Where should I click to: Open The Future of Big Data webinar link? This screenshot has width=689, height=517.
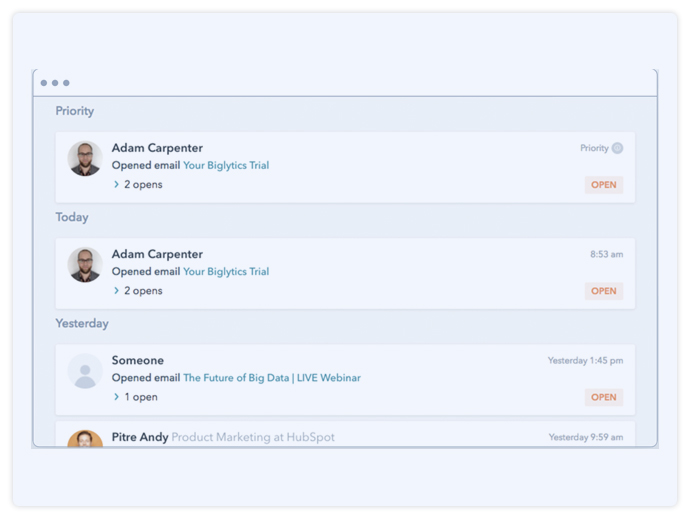[272, 378]
